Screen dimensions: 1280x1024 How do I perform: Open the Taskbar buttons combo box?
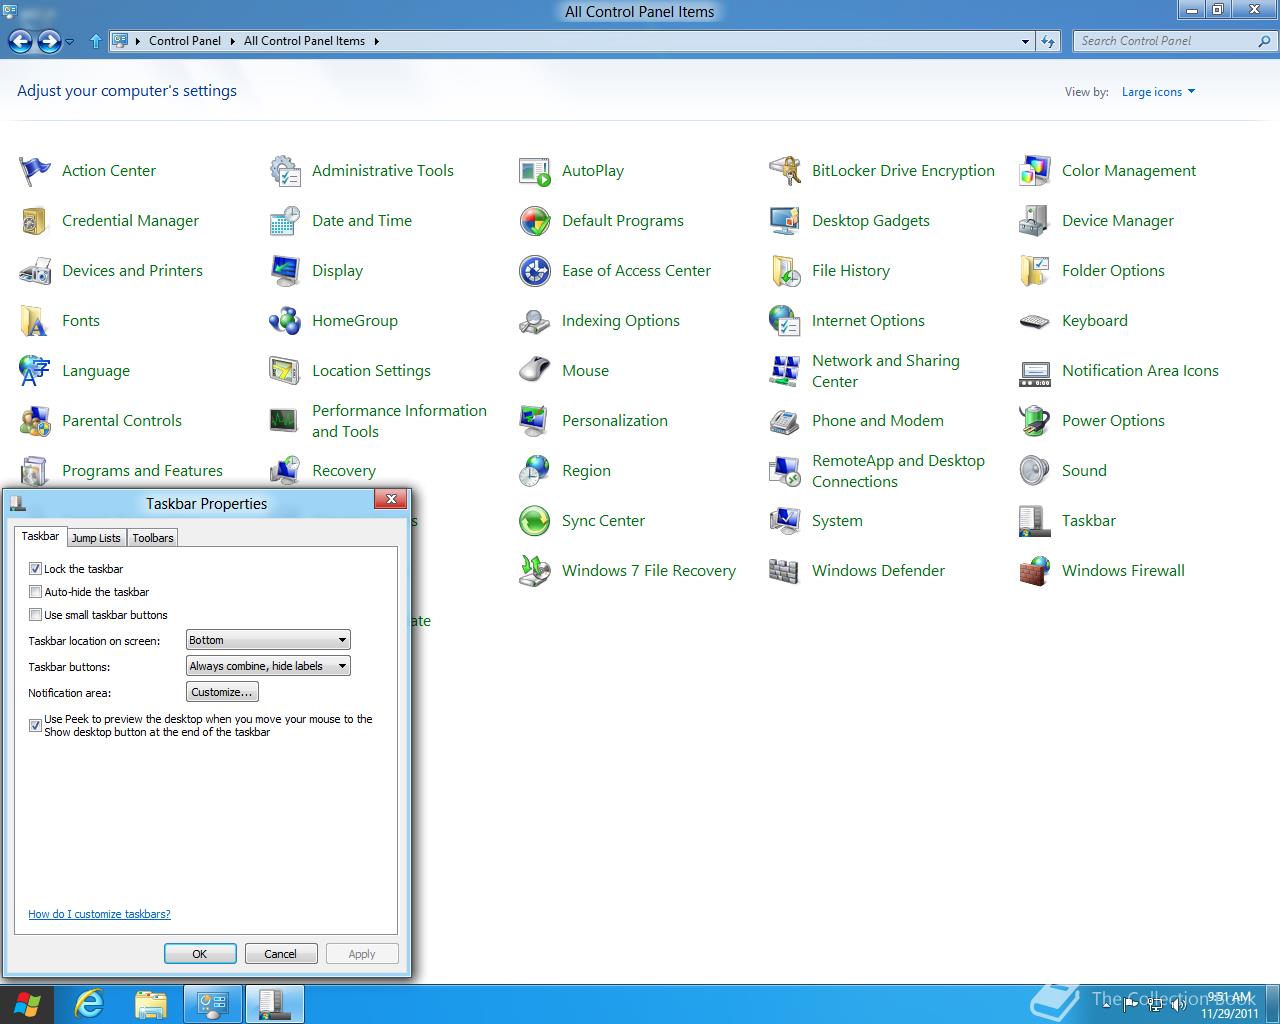coord(268,666)
